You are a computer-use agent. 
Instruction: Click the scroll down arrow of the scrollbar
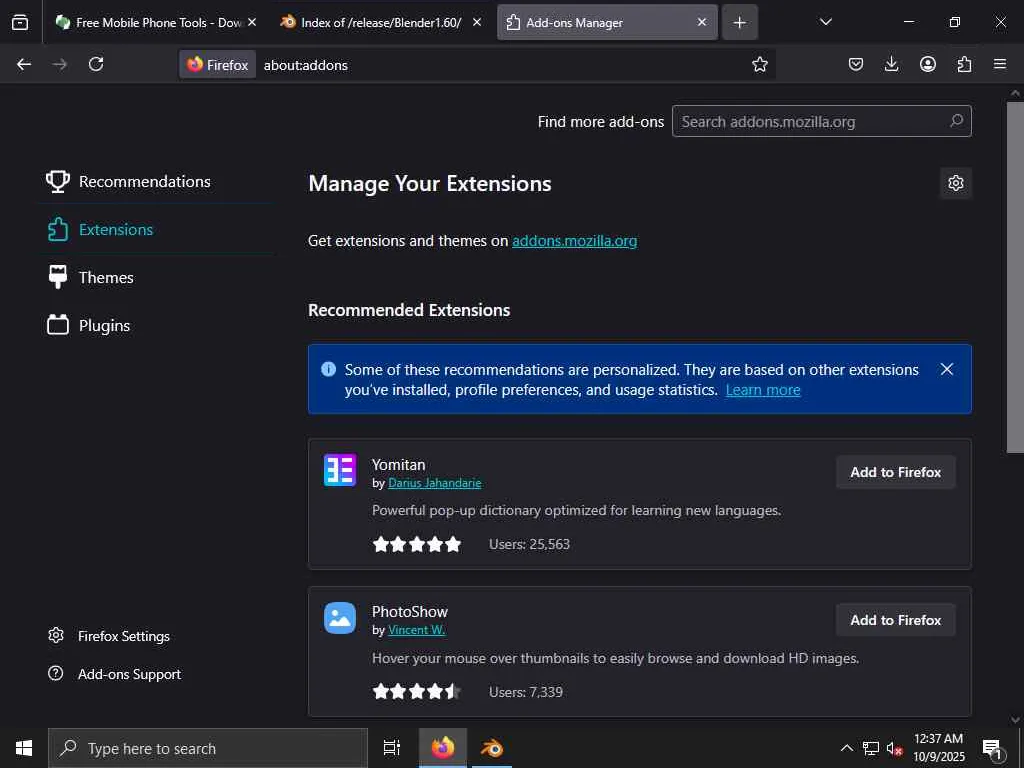pos(1015,719)
